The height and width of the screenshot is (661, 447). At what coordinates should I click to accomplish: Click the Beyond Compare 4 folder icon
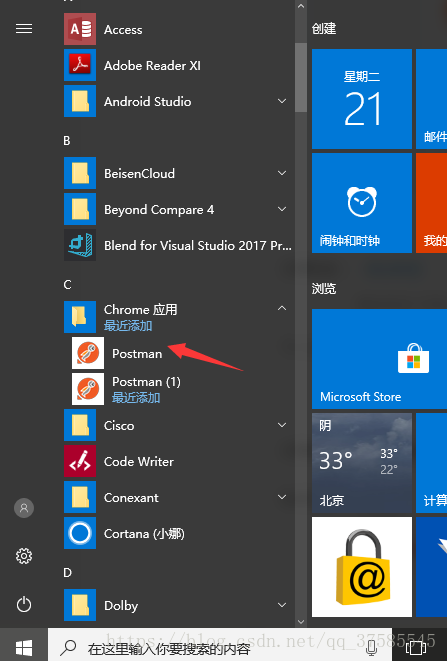80,209
